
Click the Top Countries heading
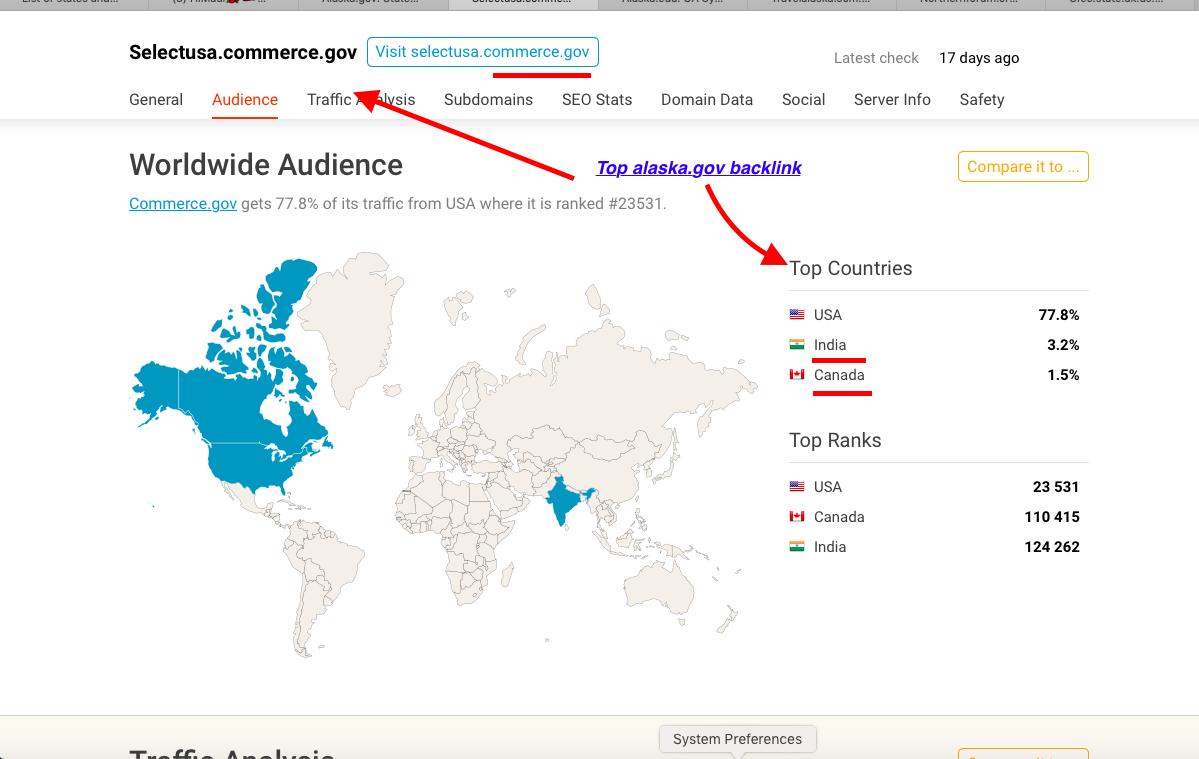point(850,268)
